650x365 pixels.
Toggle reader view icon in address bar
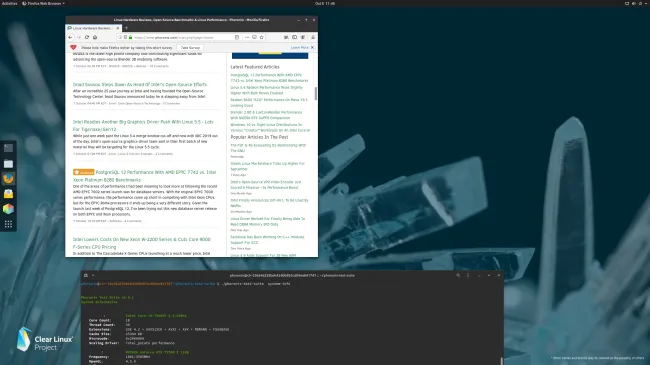pos(237,37)
